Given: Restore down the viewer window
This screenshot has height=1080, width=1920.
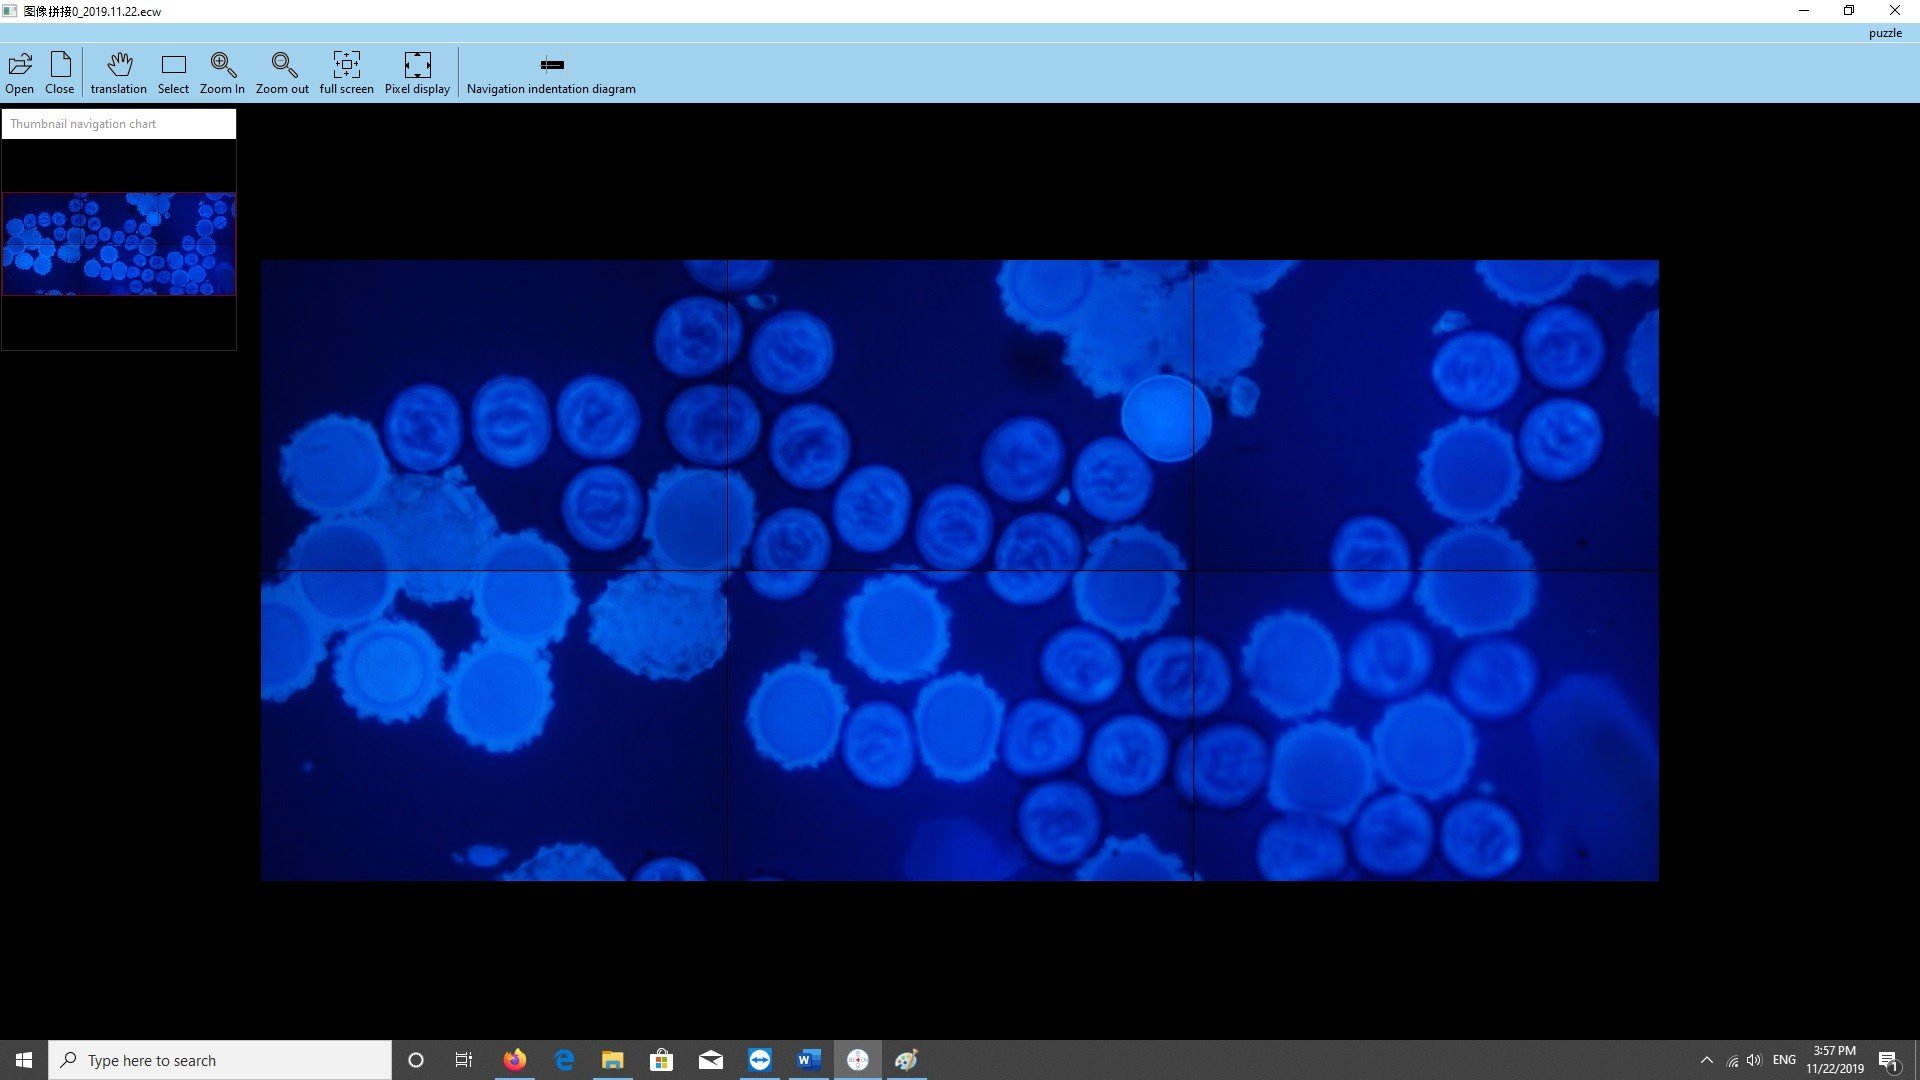Looking at the screenshot, I should [1849, 11].
